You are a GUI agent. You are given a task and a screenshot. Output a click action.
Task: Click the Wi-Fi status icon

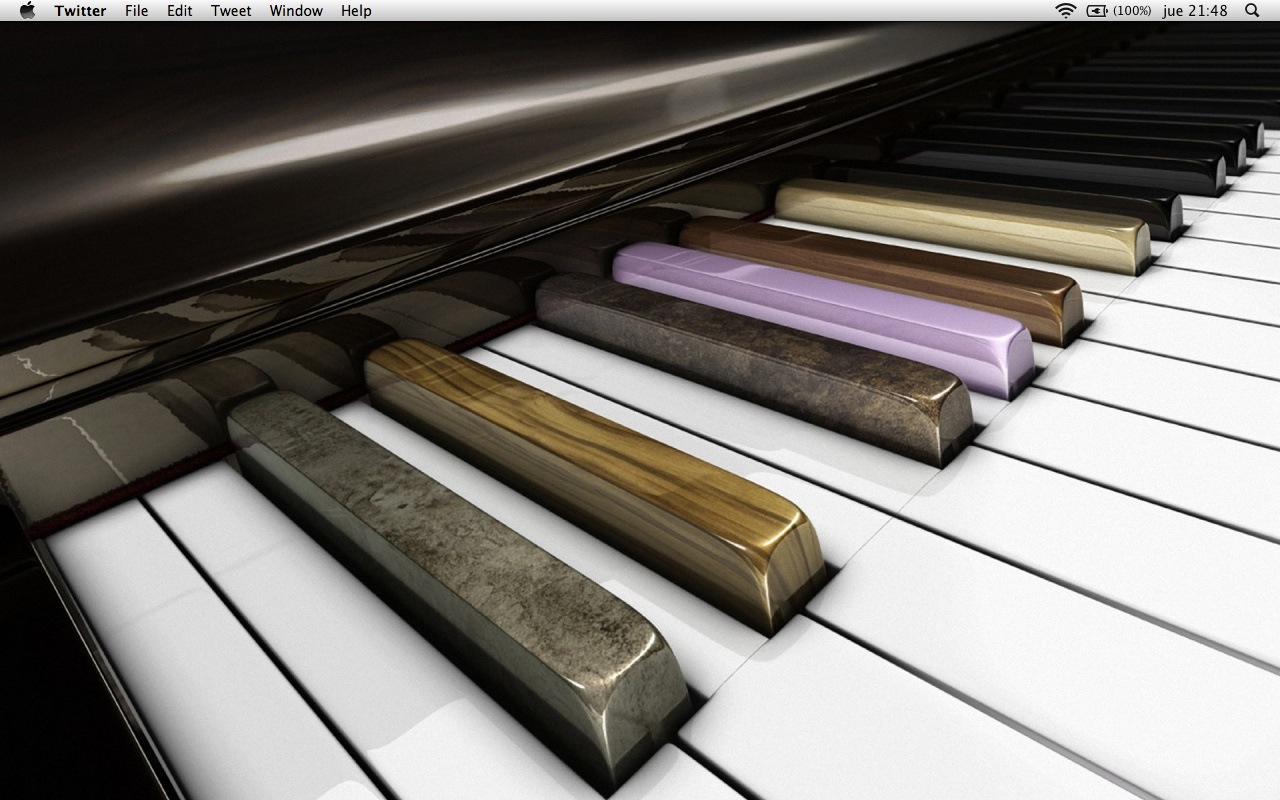(x=1066, y=10)
